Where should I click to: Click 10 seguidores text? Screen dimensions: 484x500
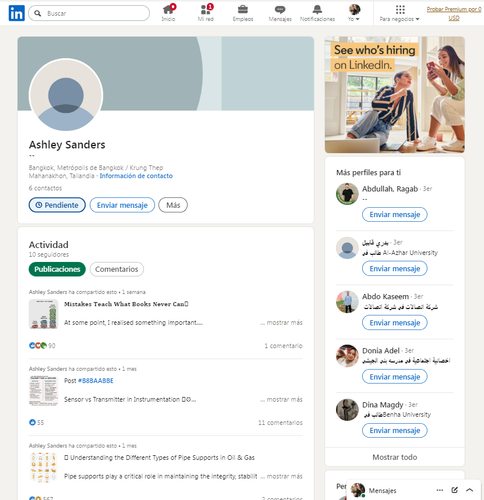click(x=49, y=255)
